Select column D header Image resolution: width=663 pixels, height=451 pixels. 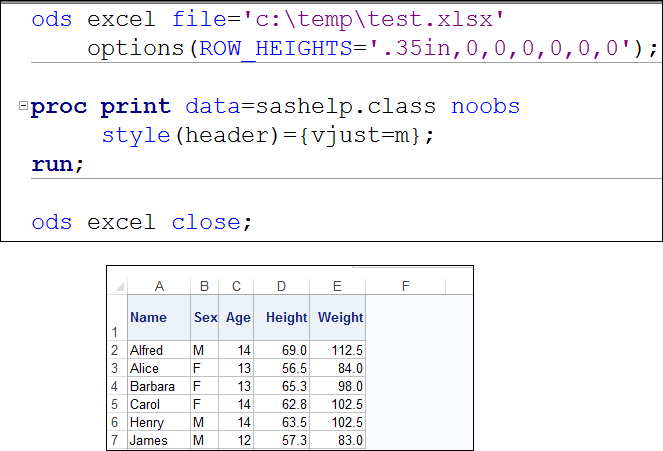(x=281, y=286)
